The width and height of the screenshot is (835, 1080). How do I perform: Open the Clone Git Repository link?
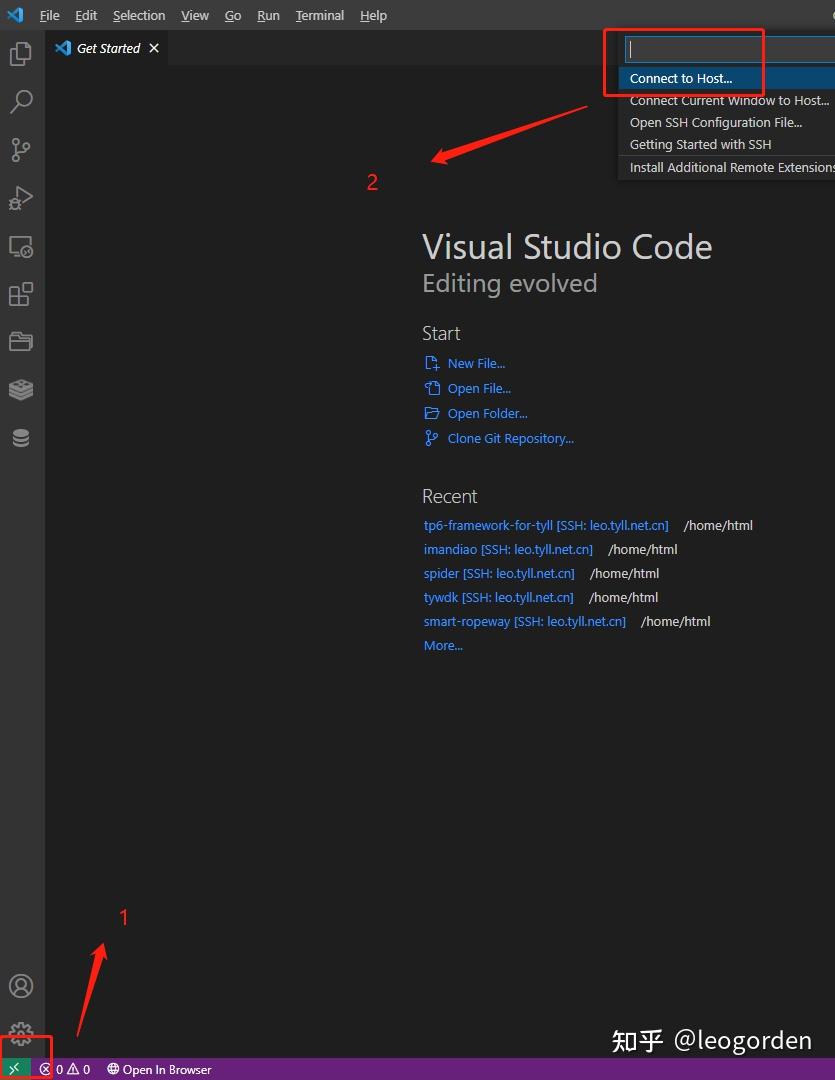pos(509,438)
